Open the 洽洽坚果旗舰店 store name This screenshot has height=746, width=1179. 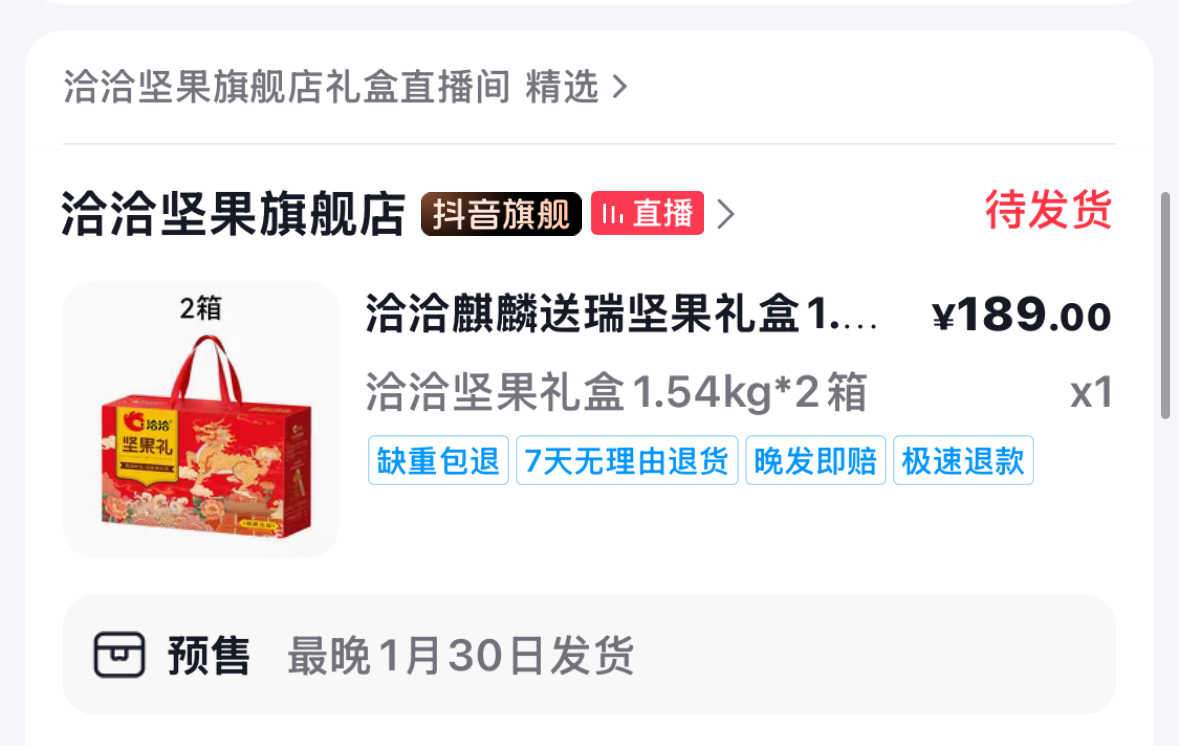(233, 214)
